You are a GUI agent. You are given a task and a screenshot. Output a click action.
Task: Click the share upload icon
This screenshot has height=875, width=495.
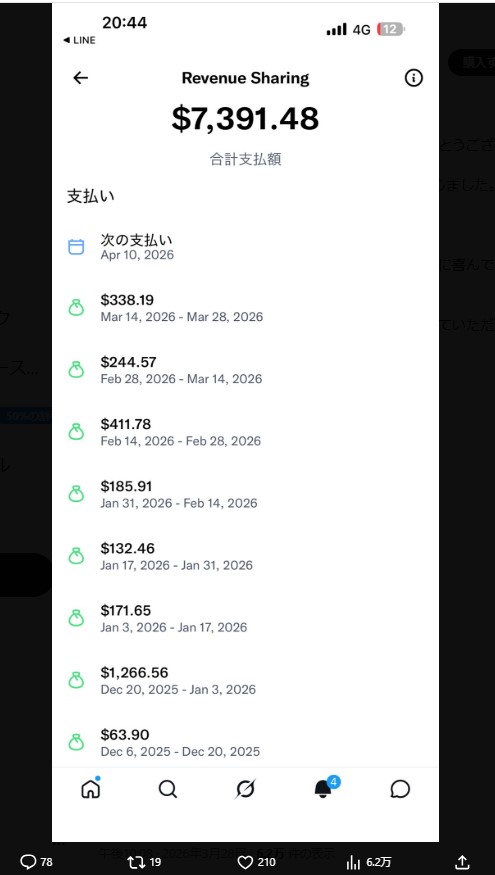click(462, 862)
